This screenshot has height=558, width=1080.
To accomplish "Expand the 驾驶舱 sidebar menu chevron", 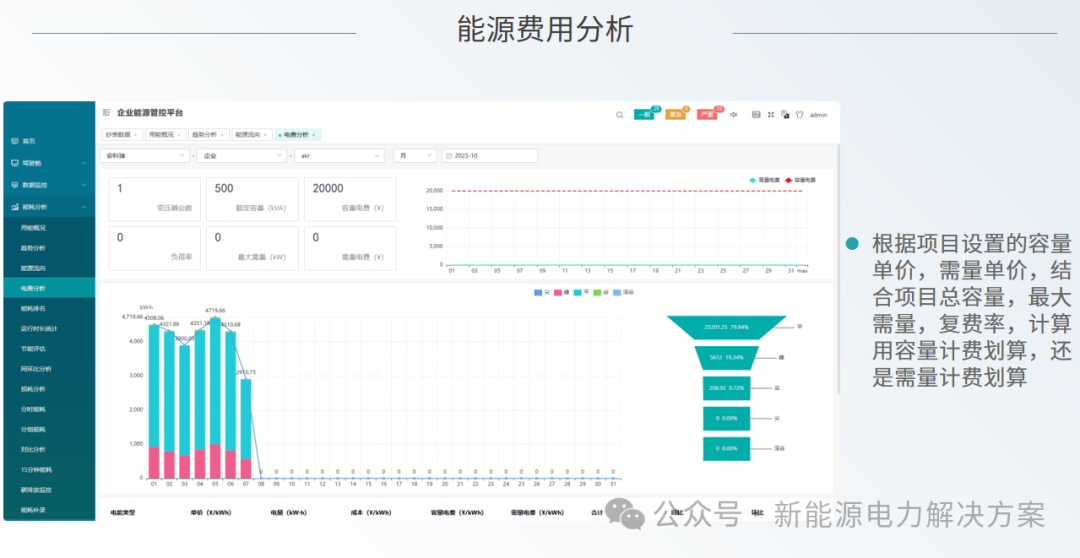I will click(x=84, y=163).
